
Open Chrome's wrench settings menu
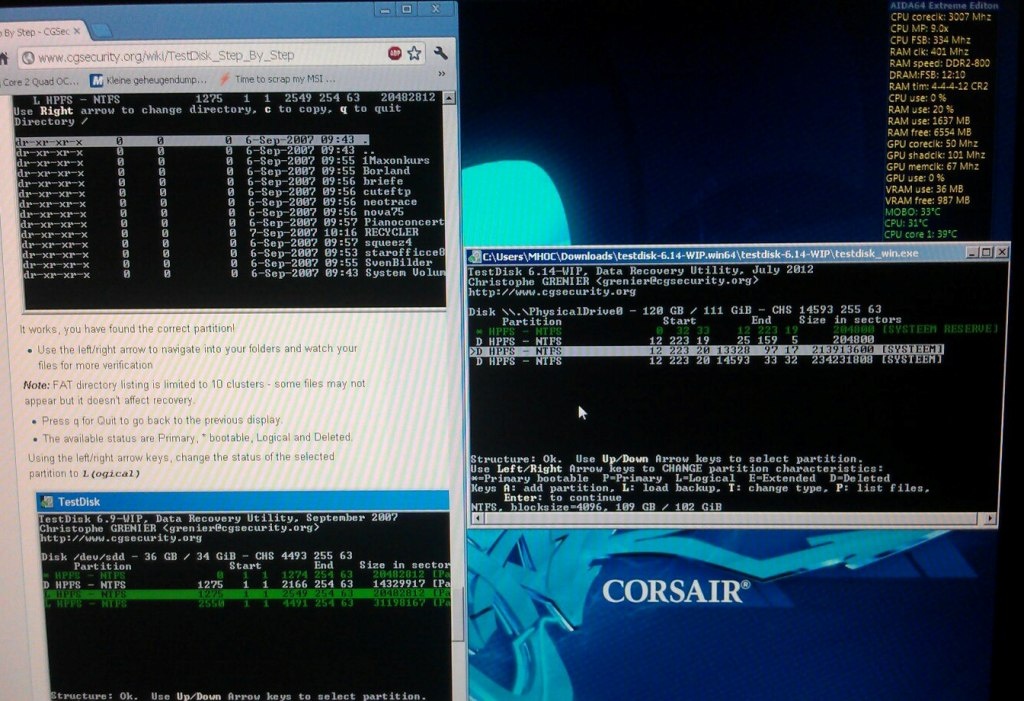[x=441, y=53]
